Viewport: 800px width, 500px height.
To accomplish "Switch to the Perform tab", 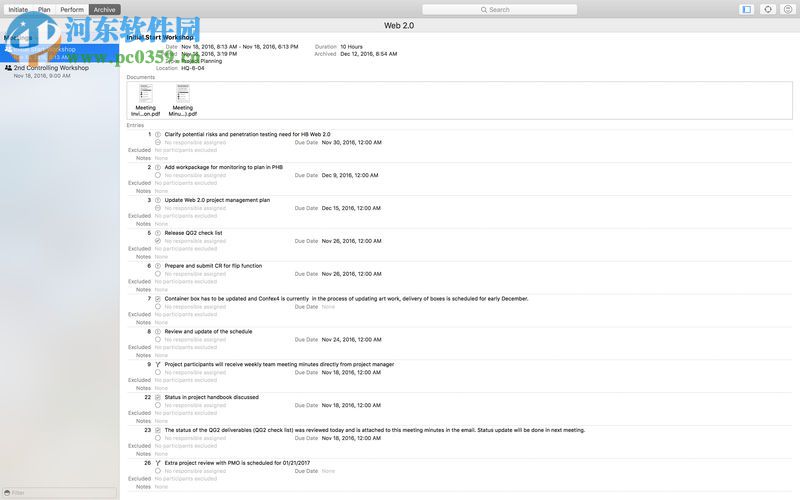I will (72, 10).
